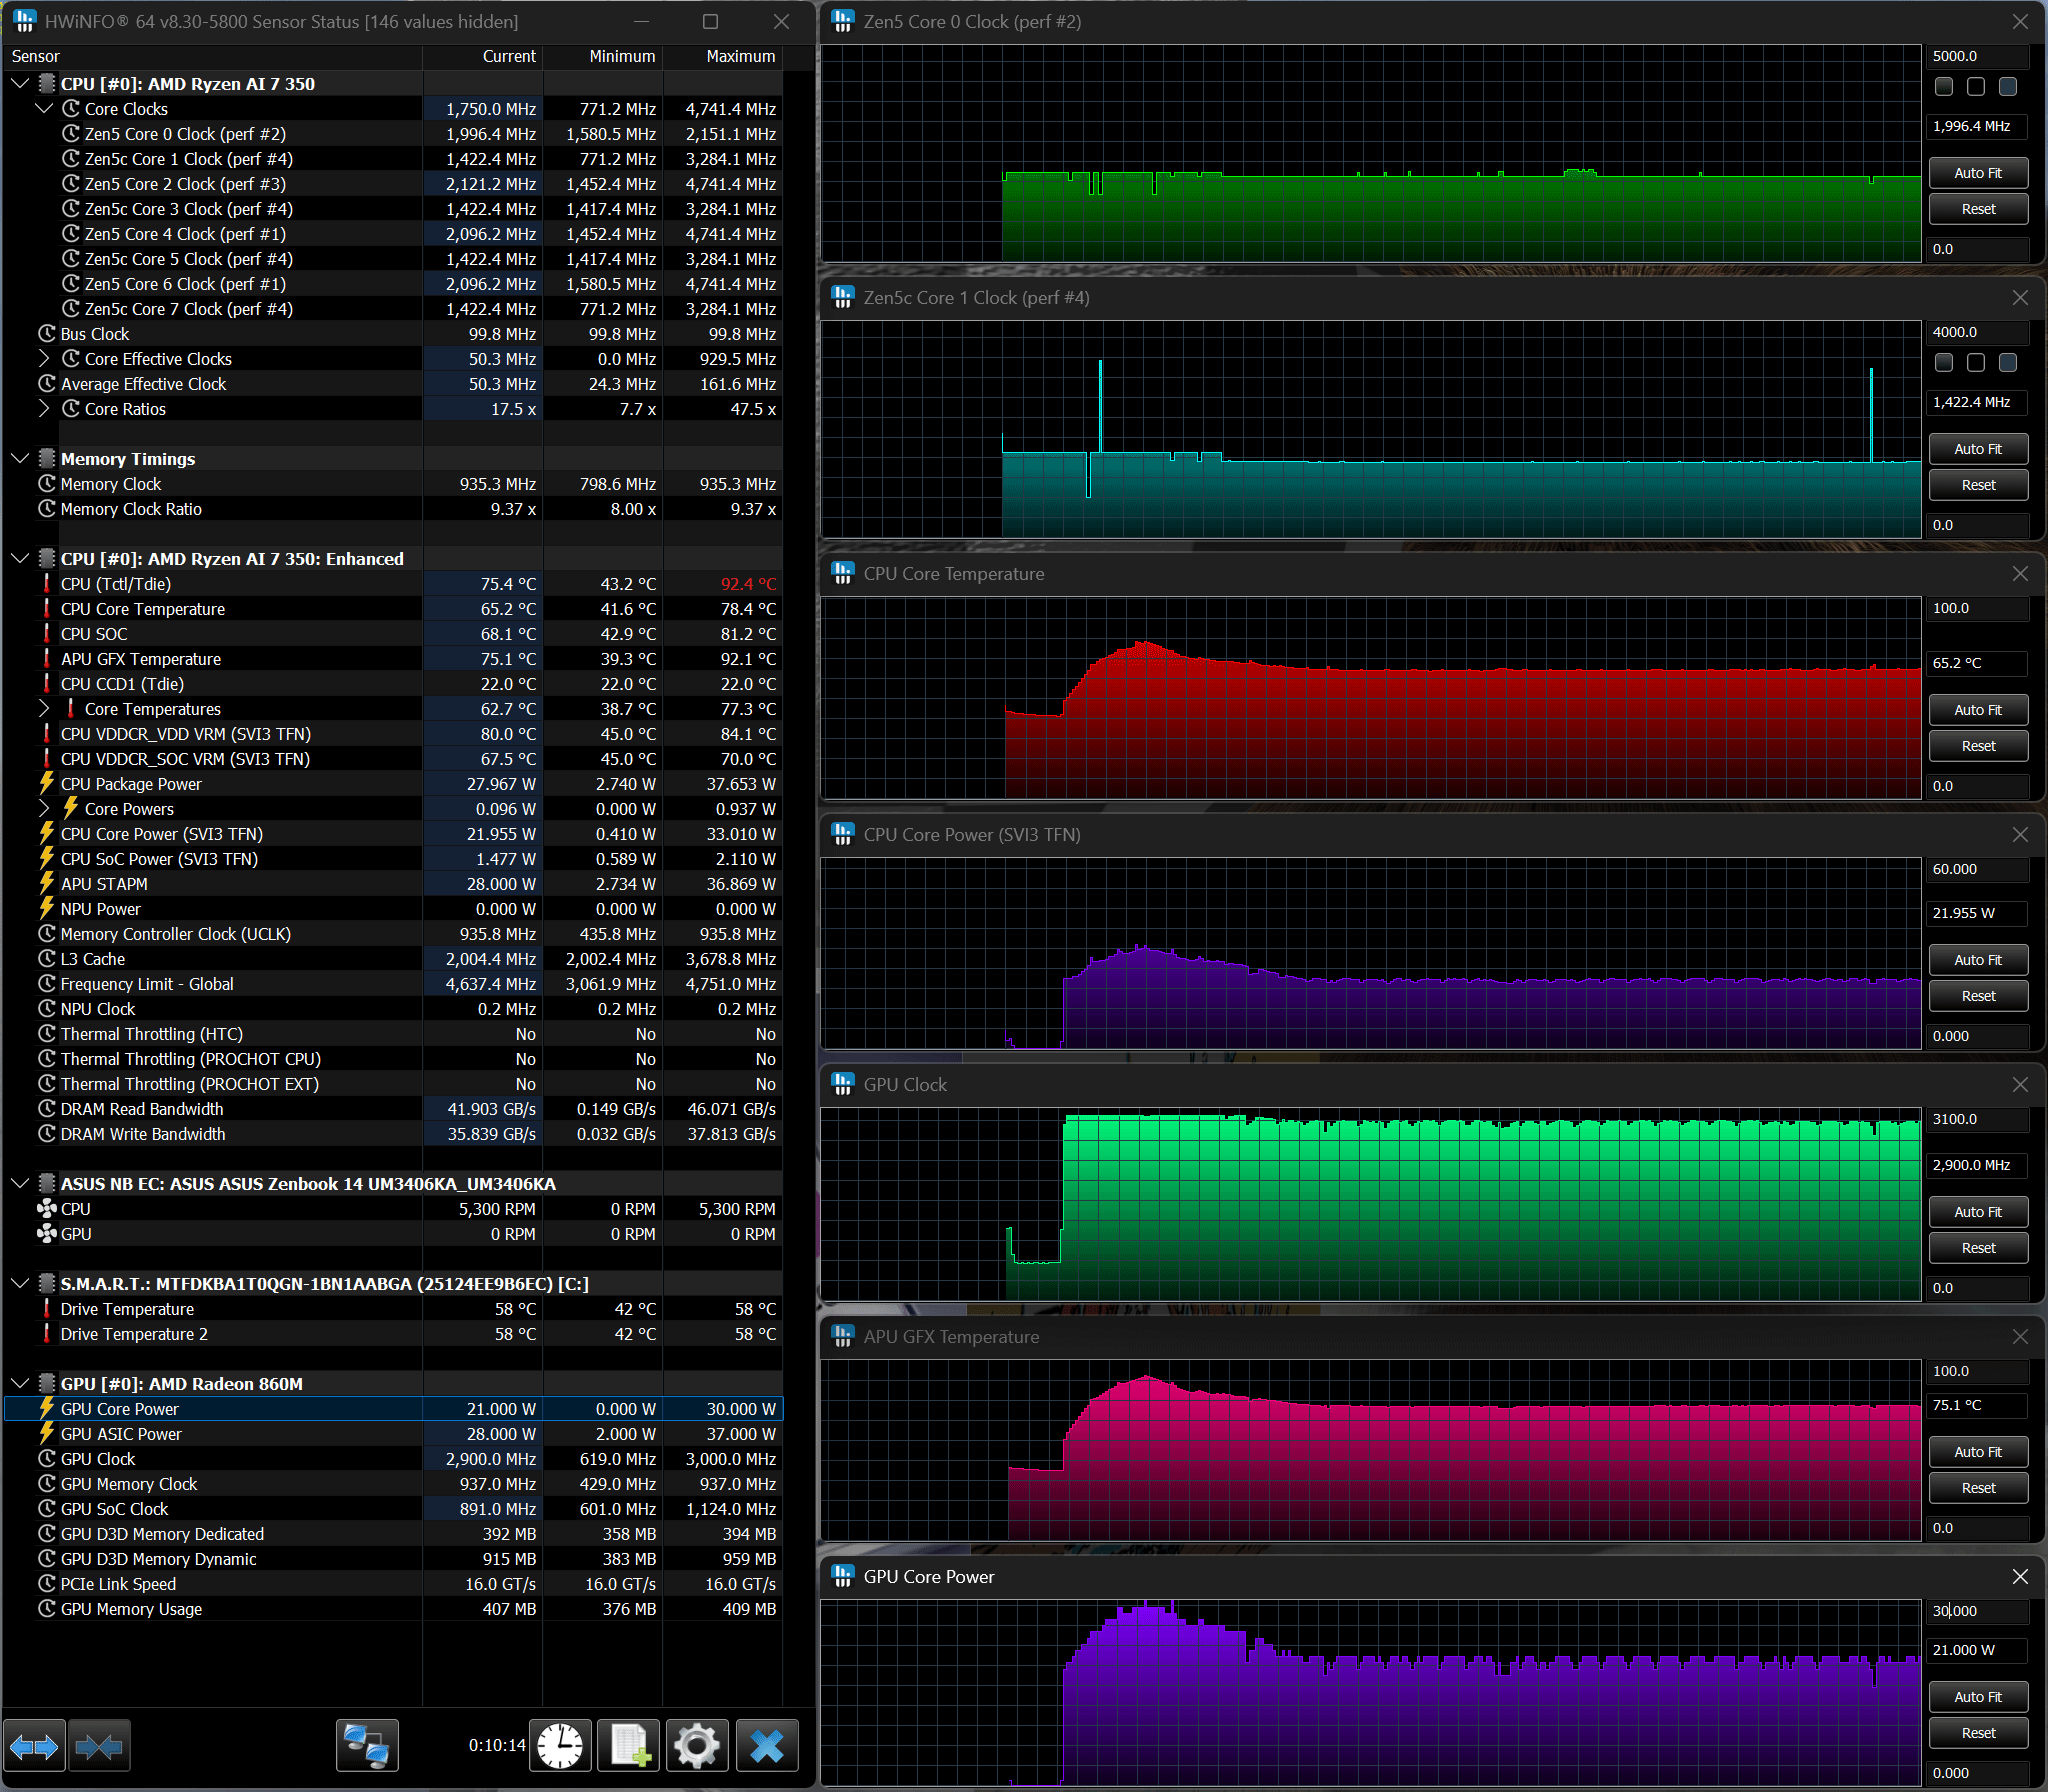Open remote monitoring network icon
2048x1792 pixels.
pos(367,1746)
